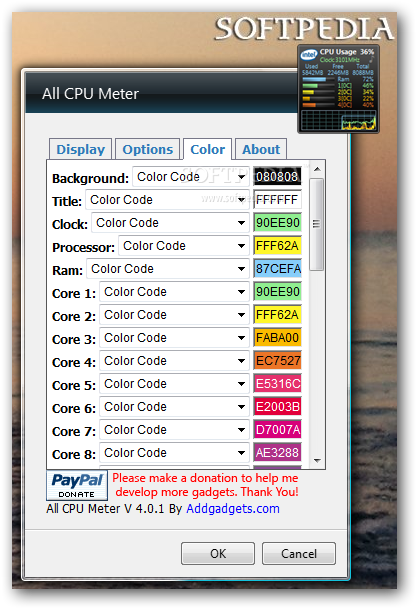
Task: Click the Core 5 color field E5316C
Action: 277,384
